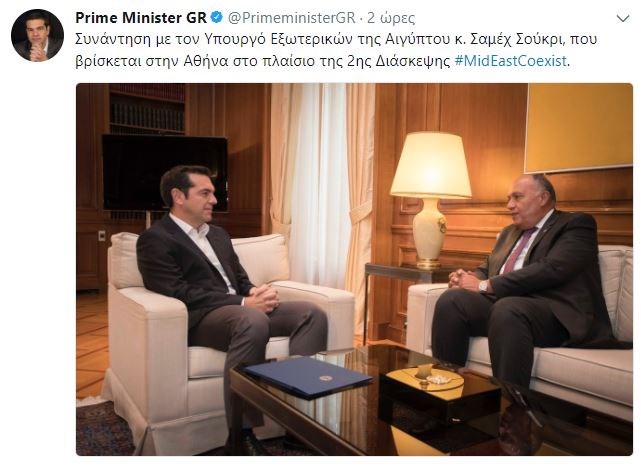The width and height of the screenshot is (641, 466).
Task: Open the #MidEastCoexist hashtag link
Action: coord(511,61)
